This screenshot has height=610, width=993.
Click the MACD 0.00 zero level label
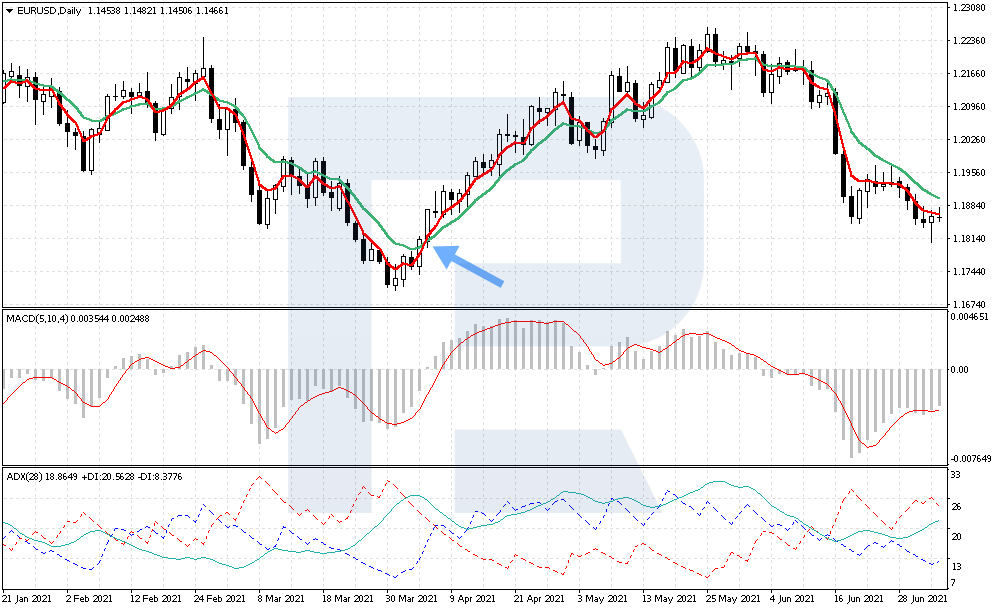[x=960, y=369]
